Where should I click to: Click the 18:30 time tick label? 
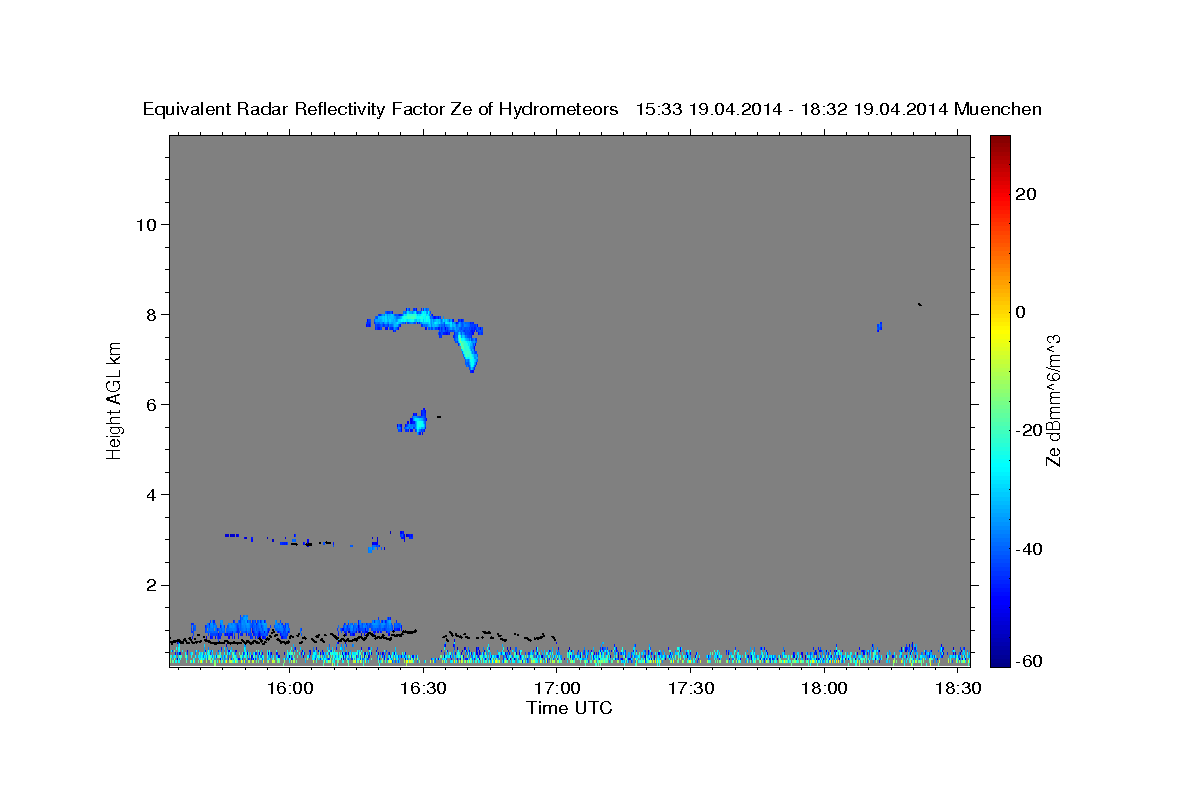[957, 689]
